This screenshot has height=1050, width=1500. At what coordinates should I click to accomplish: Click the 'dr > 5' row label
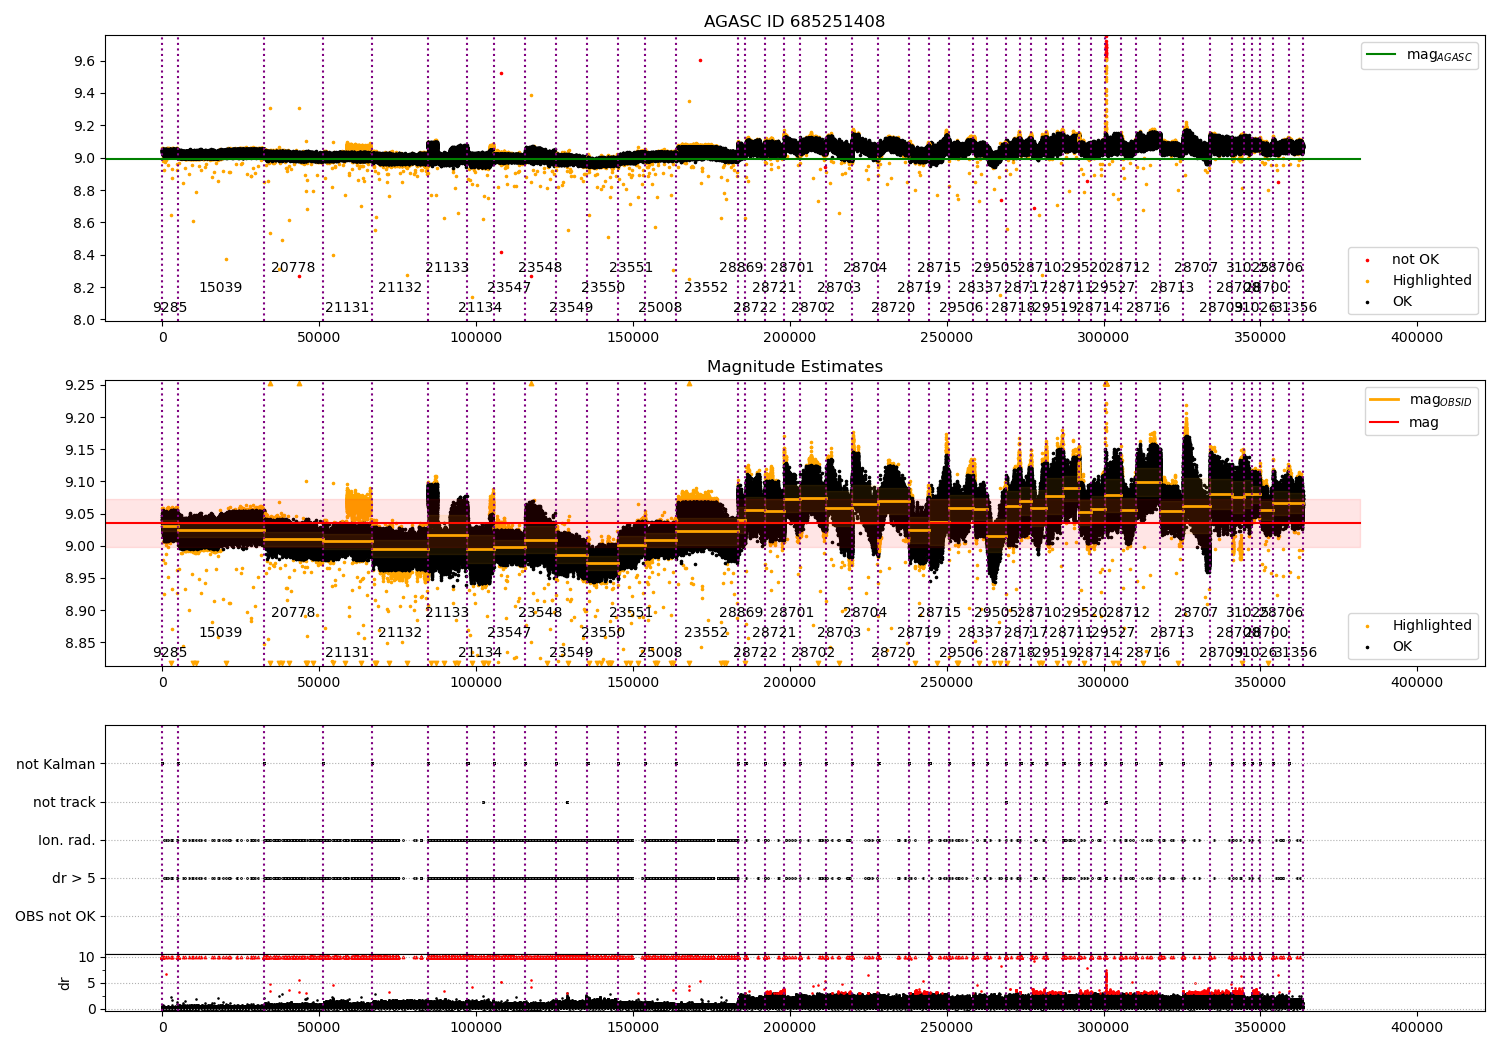click(x=74, y=878)
